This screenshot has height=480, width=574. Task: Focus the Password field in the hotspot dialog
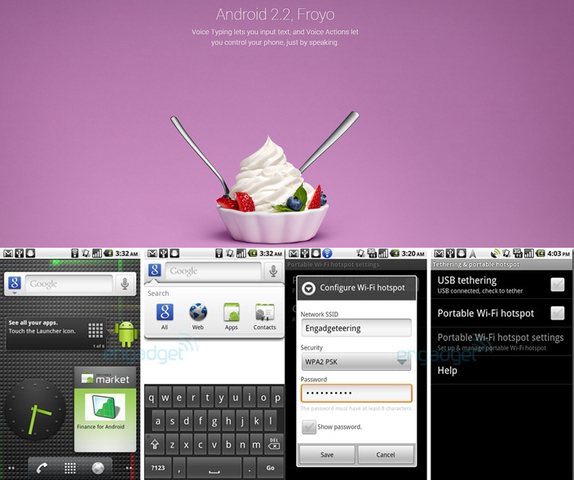tap(356, 393)
